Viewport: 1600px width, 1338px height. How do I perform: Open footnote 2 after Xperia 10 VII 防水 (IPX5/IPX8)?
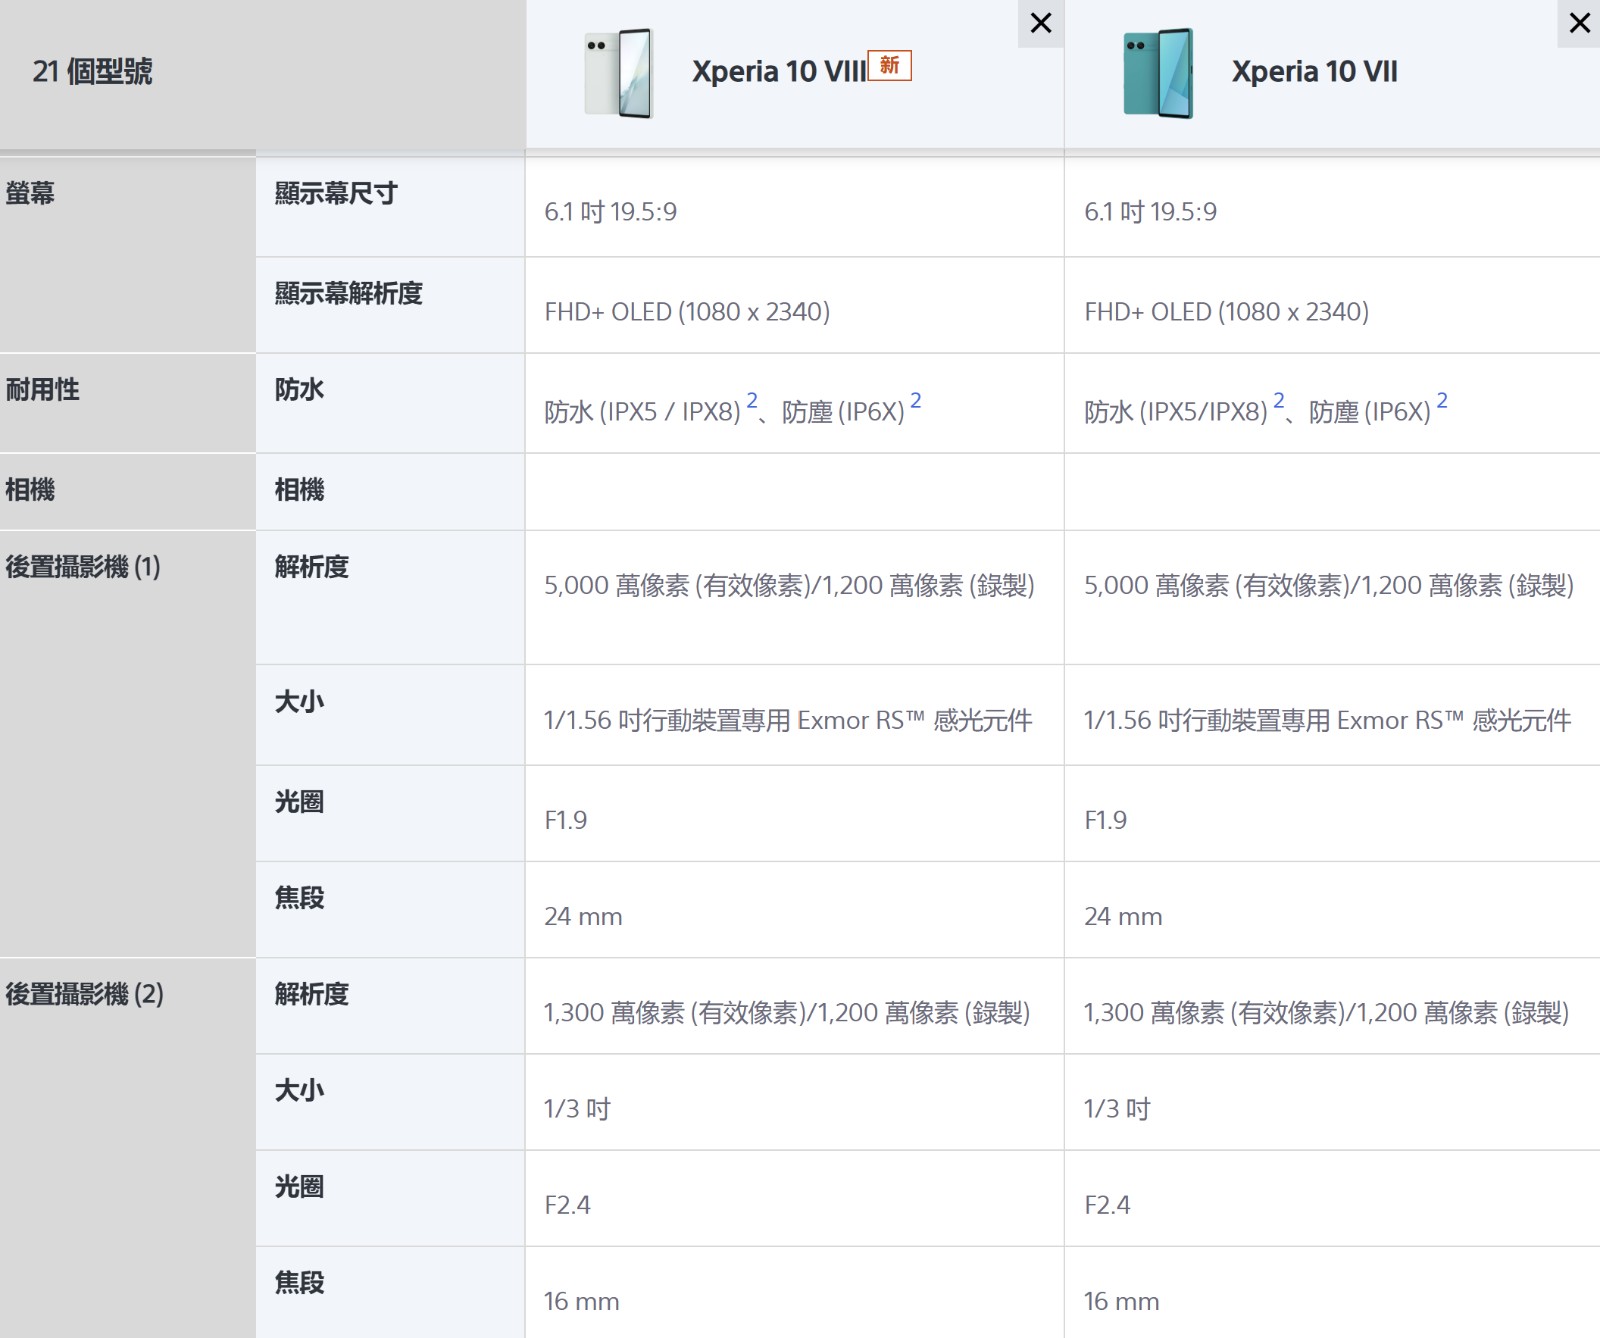coord(1278,400)
